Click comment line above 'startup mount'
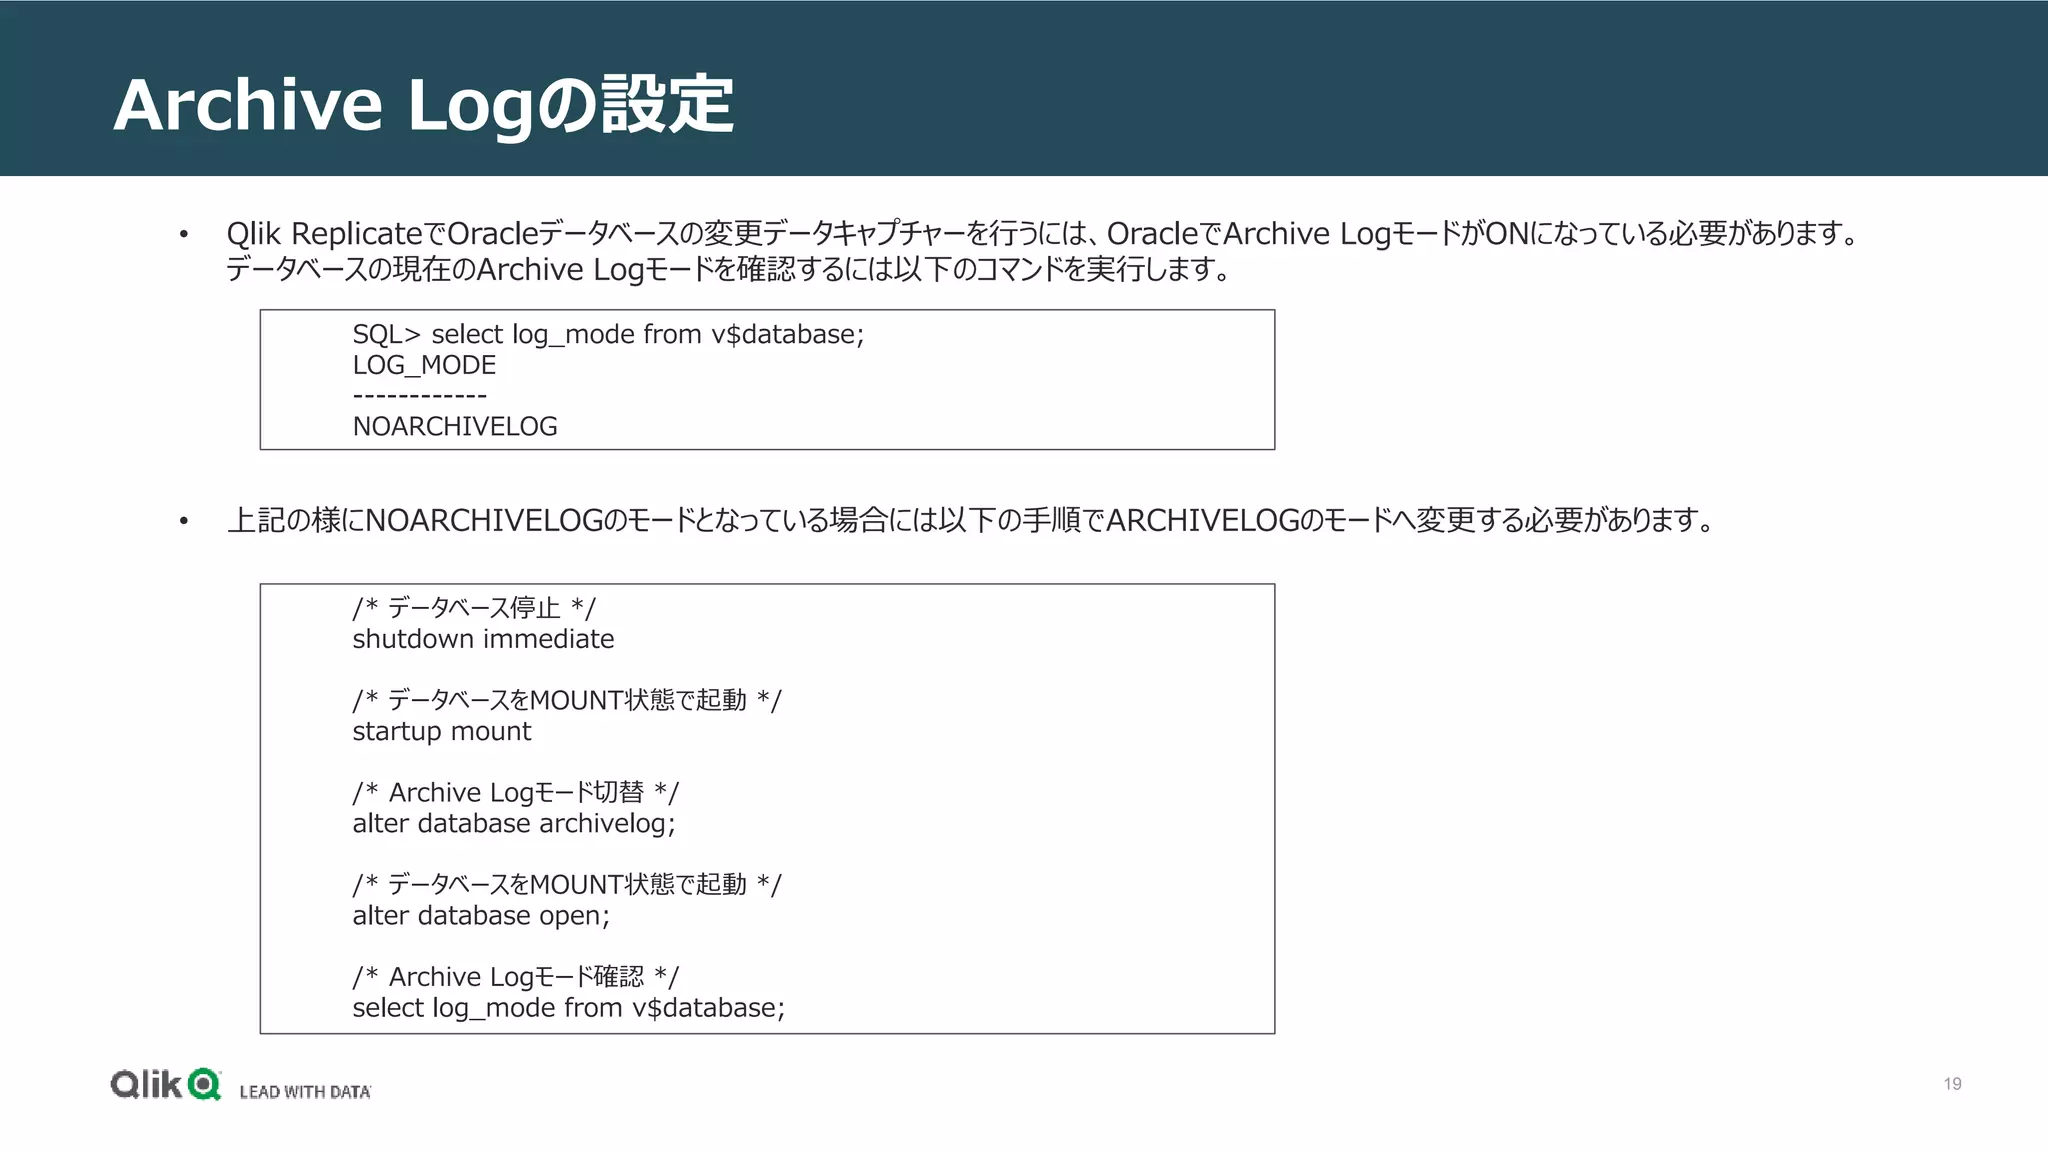The image size is (2048, 1152). tap(567, 700)
